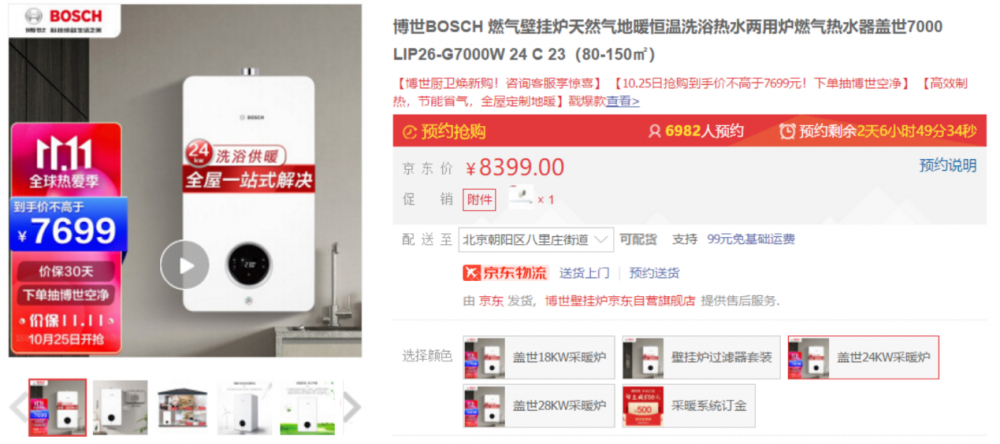Click the previous thumbnail arrow
The width and height of the screenshot is (1000, 444).
point(18,407)
